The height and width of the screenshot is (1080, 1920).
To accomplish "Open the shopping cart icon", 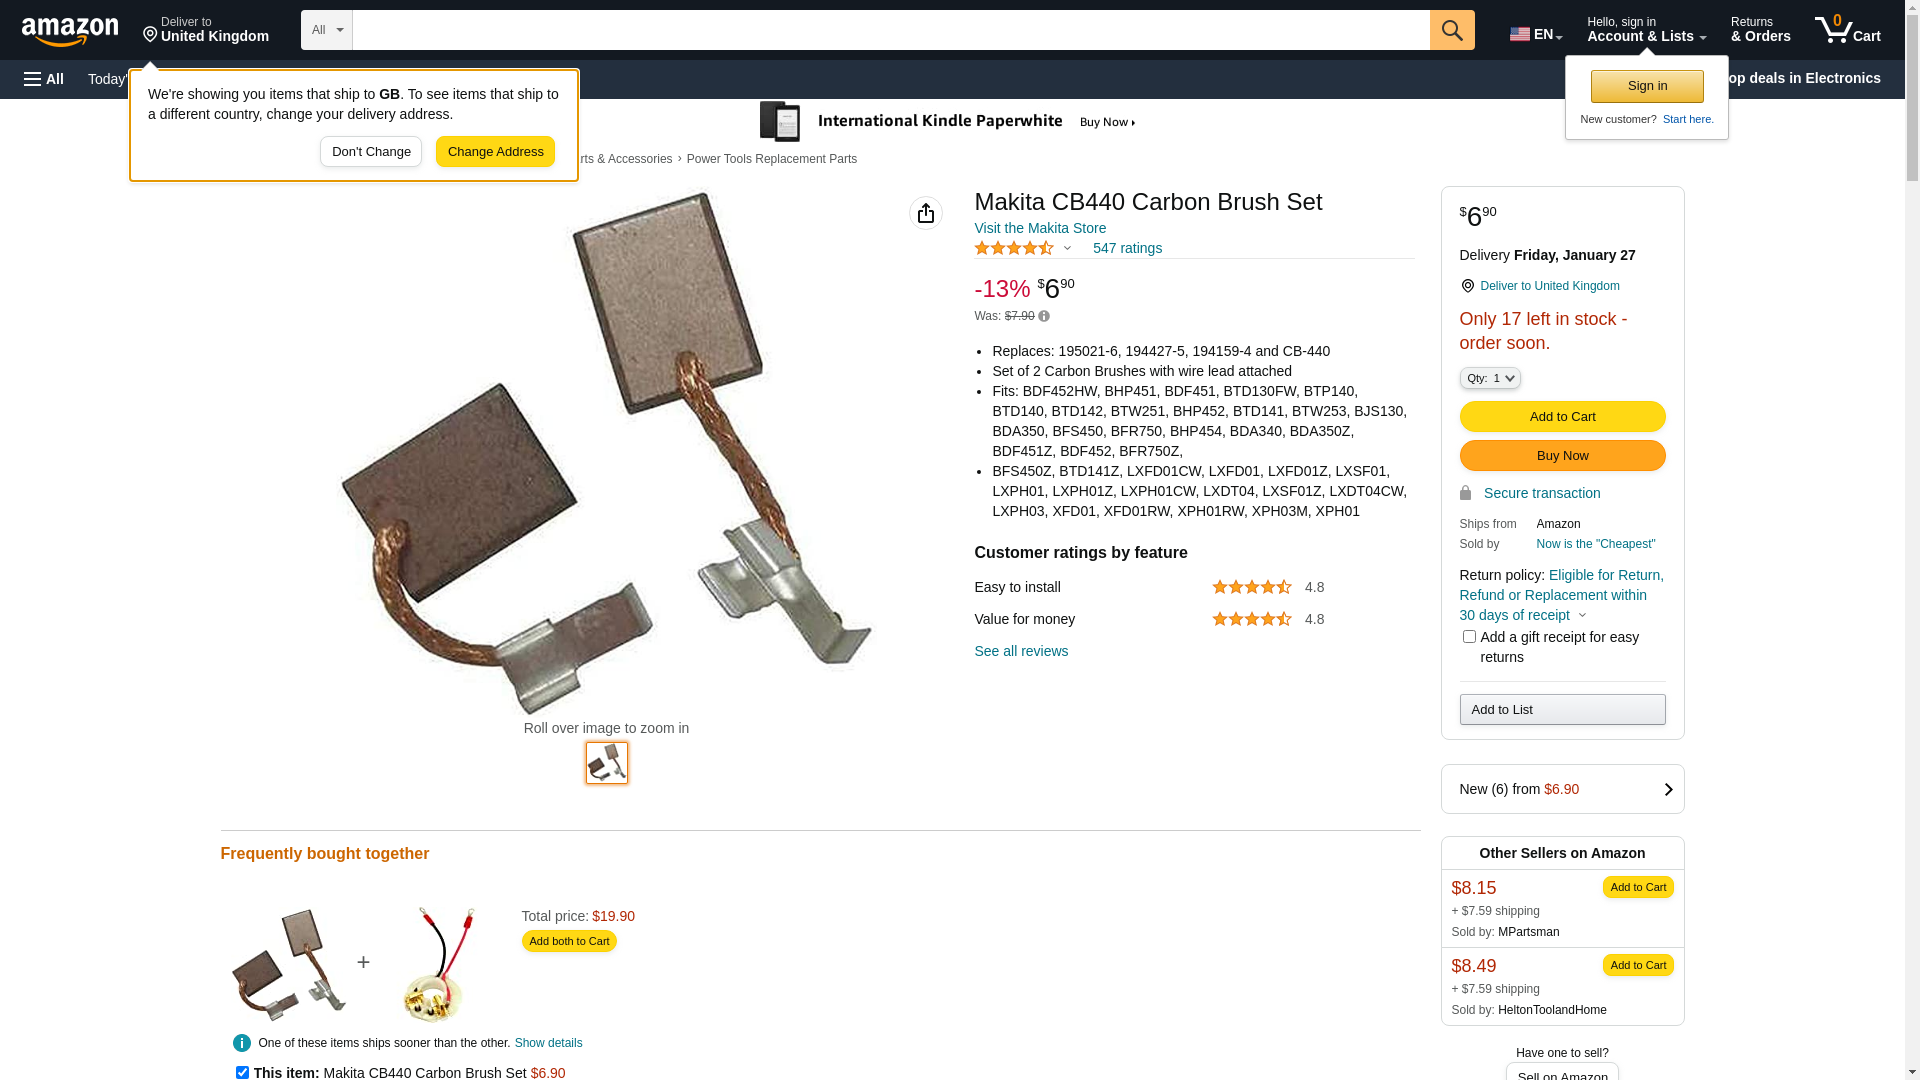I will point(1847,30).
